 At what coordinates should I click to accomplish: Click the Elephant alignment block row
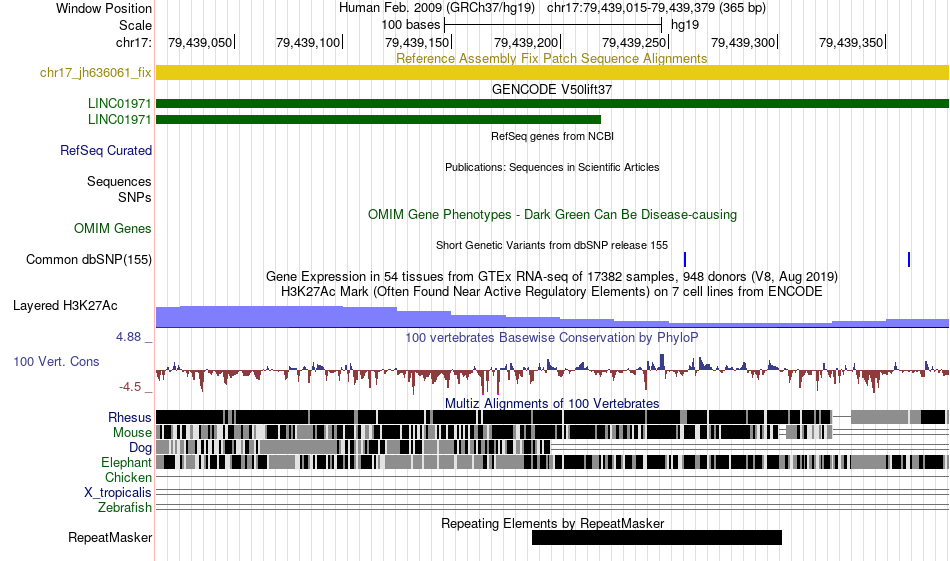pos(552,462)
